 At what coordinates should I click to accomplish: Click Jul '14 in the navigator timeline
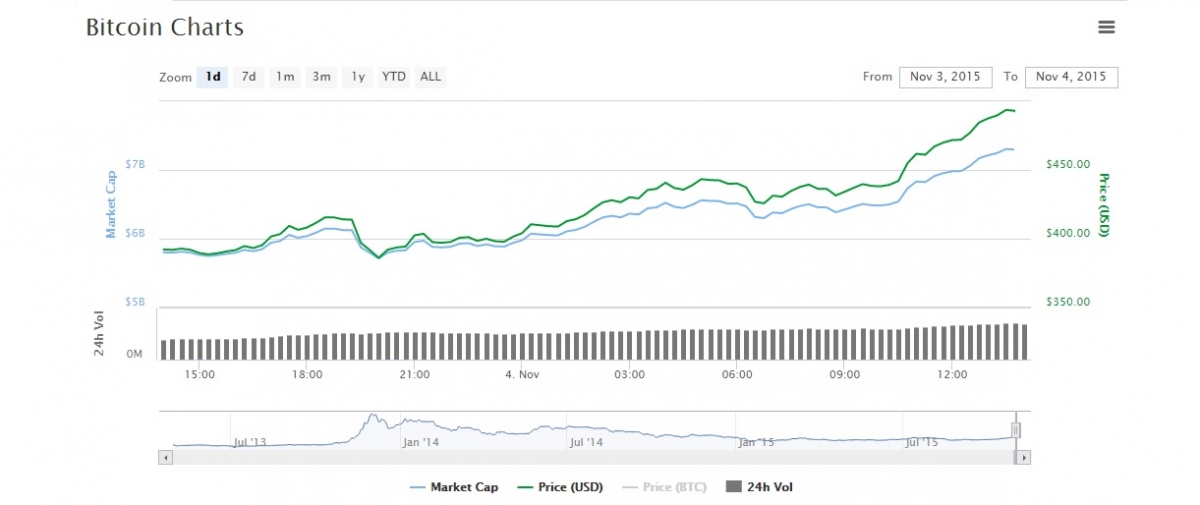(x=586, y=441)
